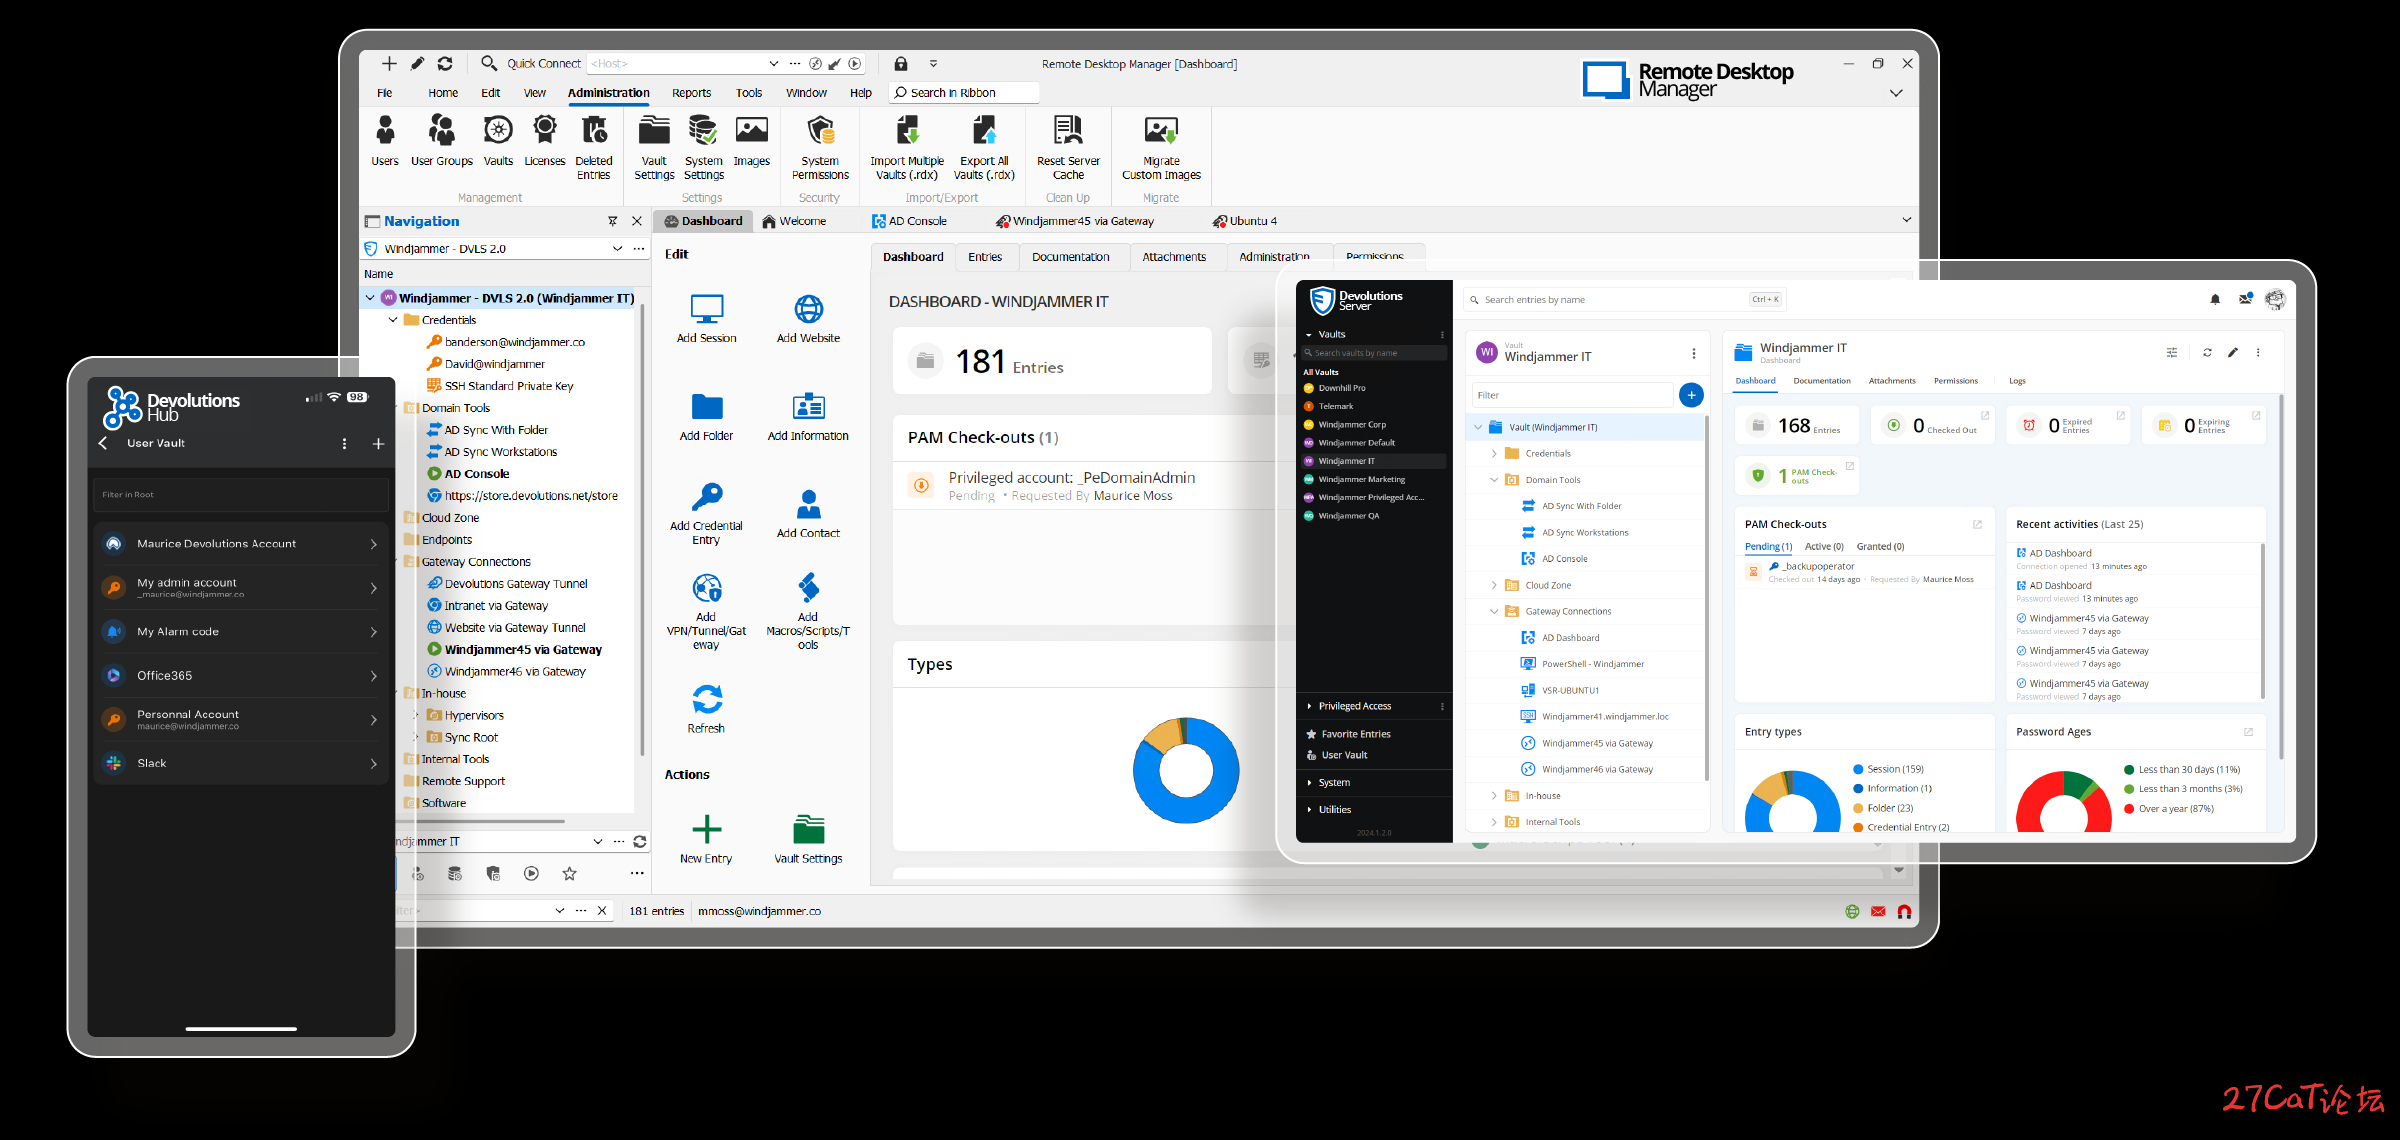Click Add Website in dashboard
2400x1140 pixels.
point(808,319)
